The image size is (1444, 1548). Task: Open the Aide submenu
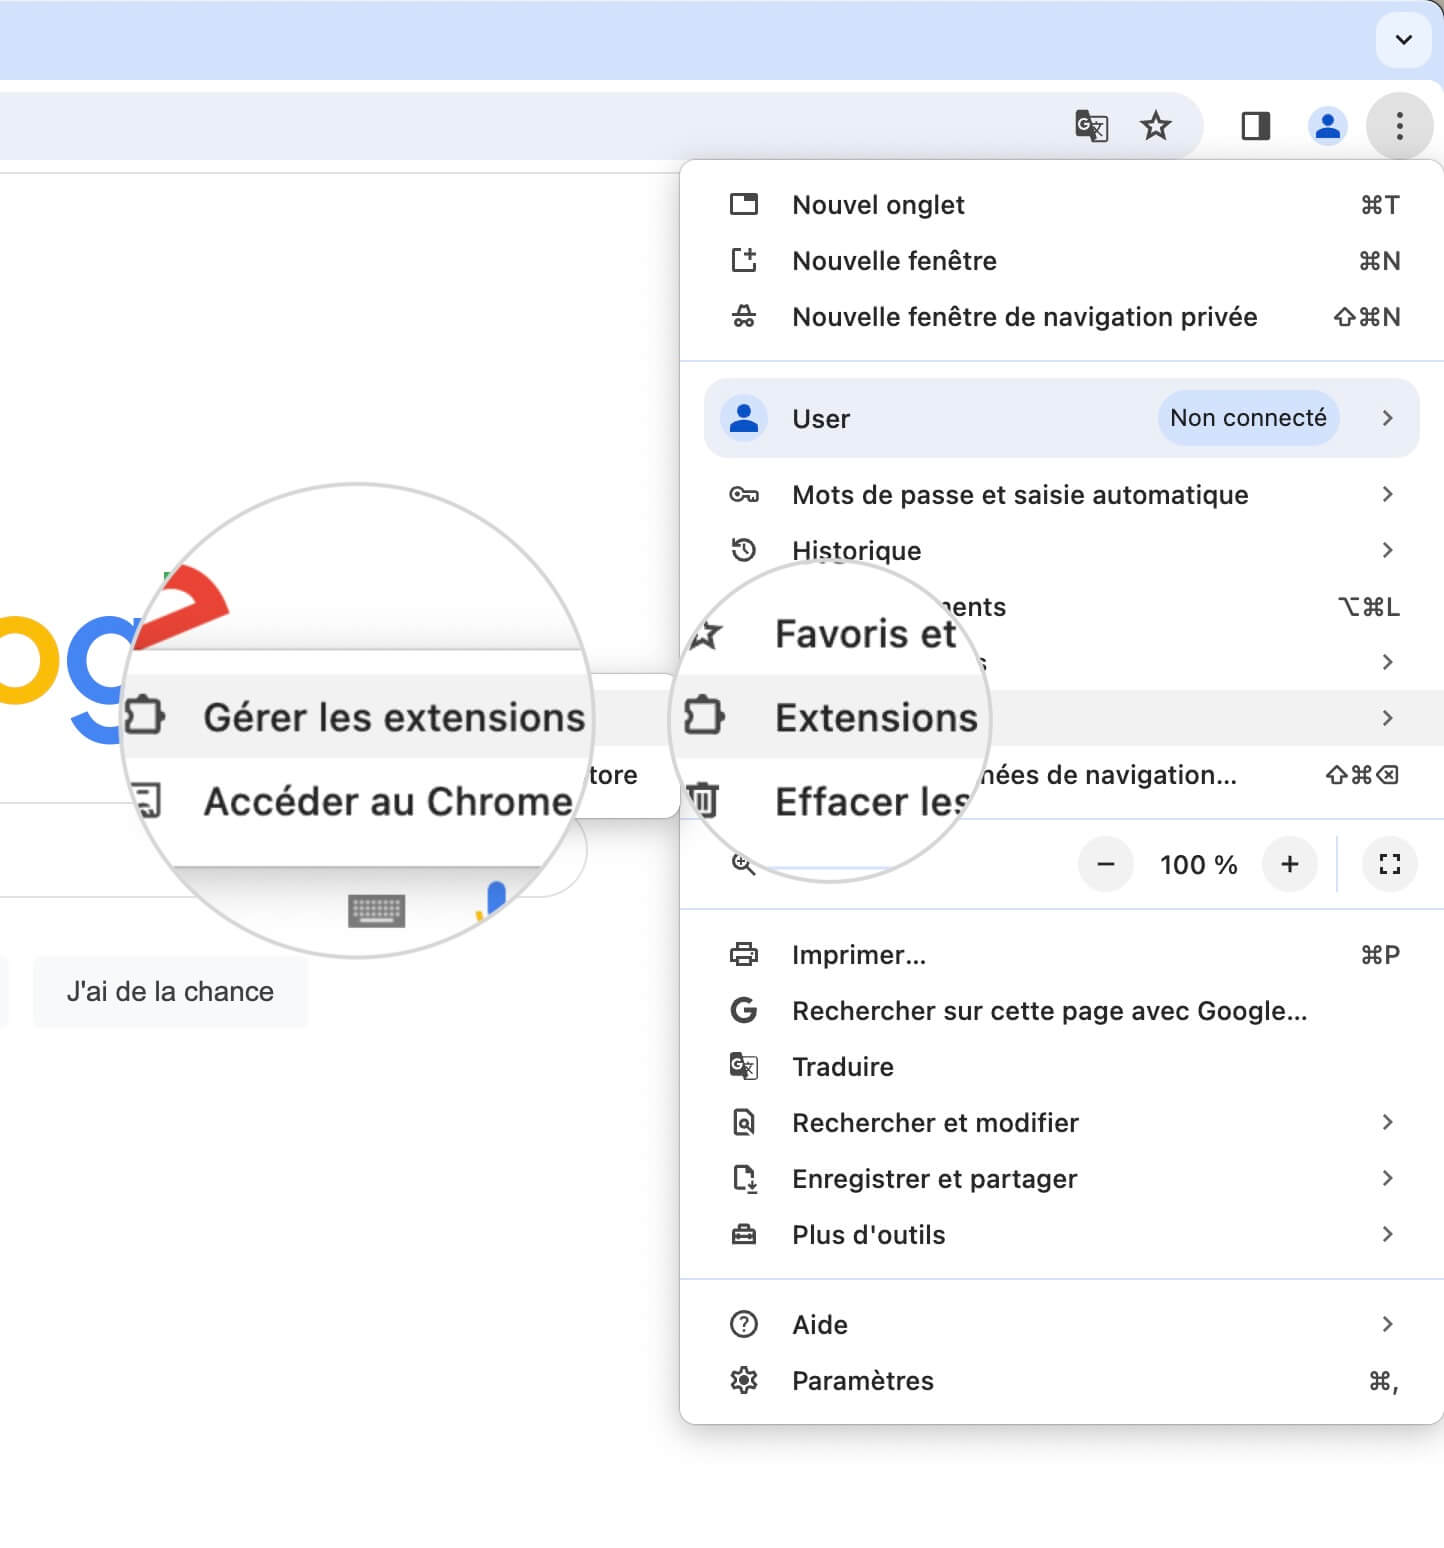click(1061, 1325)
